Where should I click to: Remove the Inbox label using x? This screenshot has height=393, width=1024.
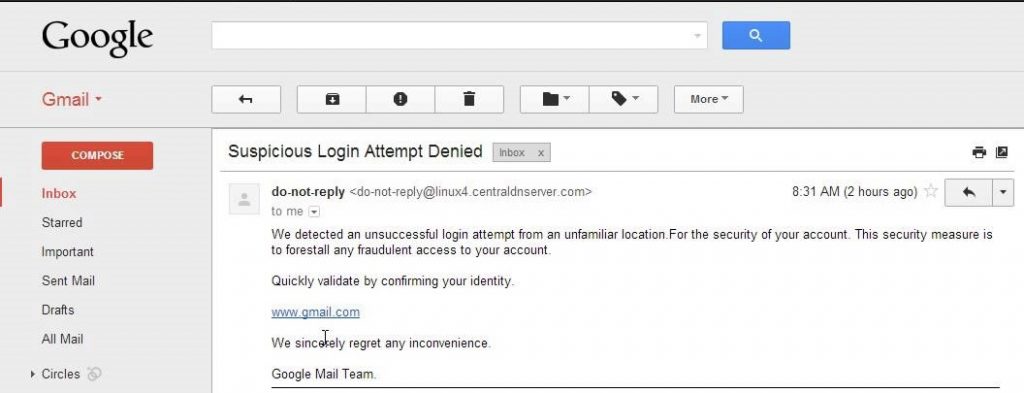coord(541,153)
